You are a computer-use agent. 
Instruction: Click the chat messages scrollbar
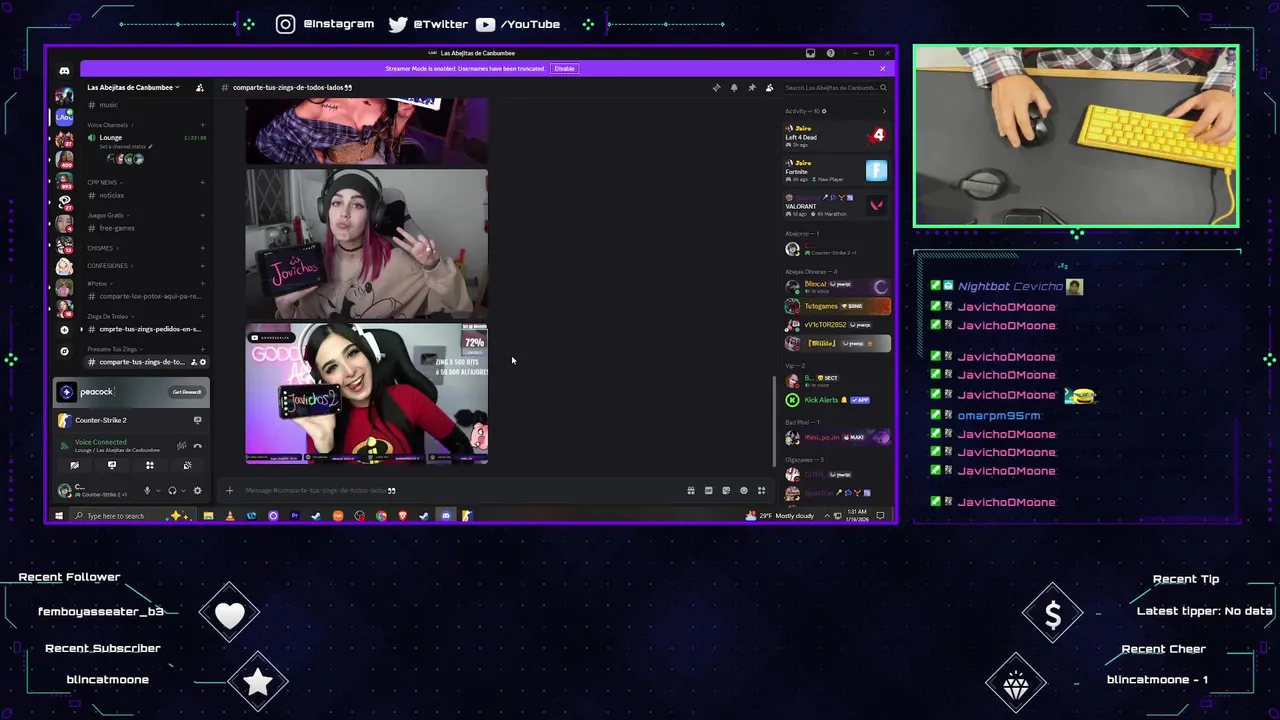773,420
